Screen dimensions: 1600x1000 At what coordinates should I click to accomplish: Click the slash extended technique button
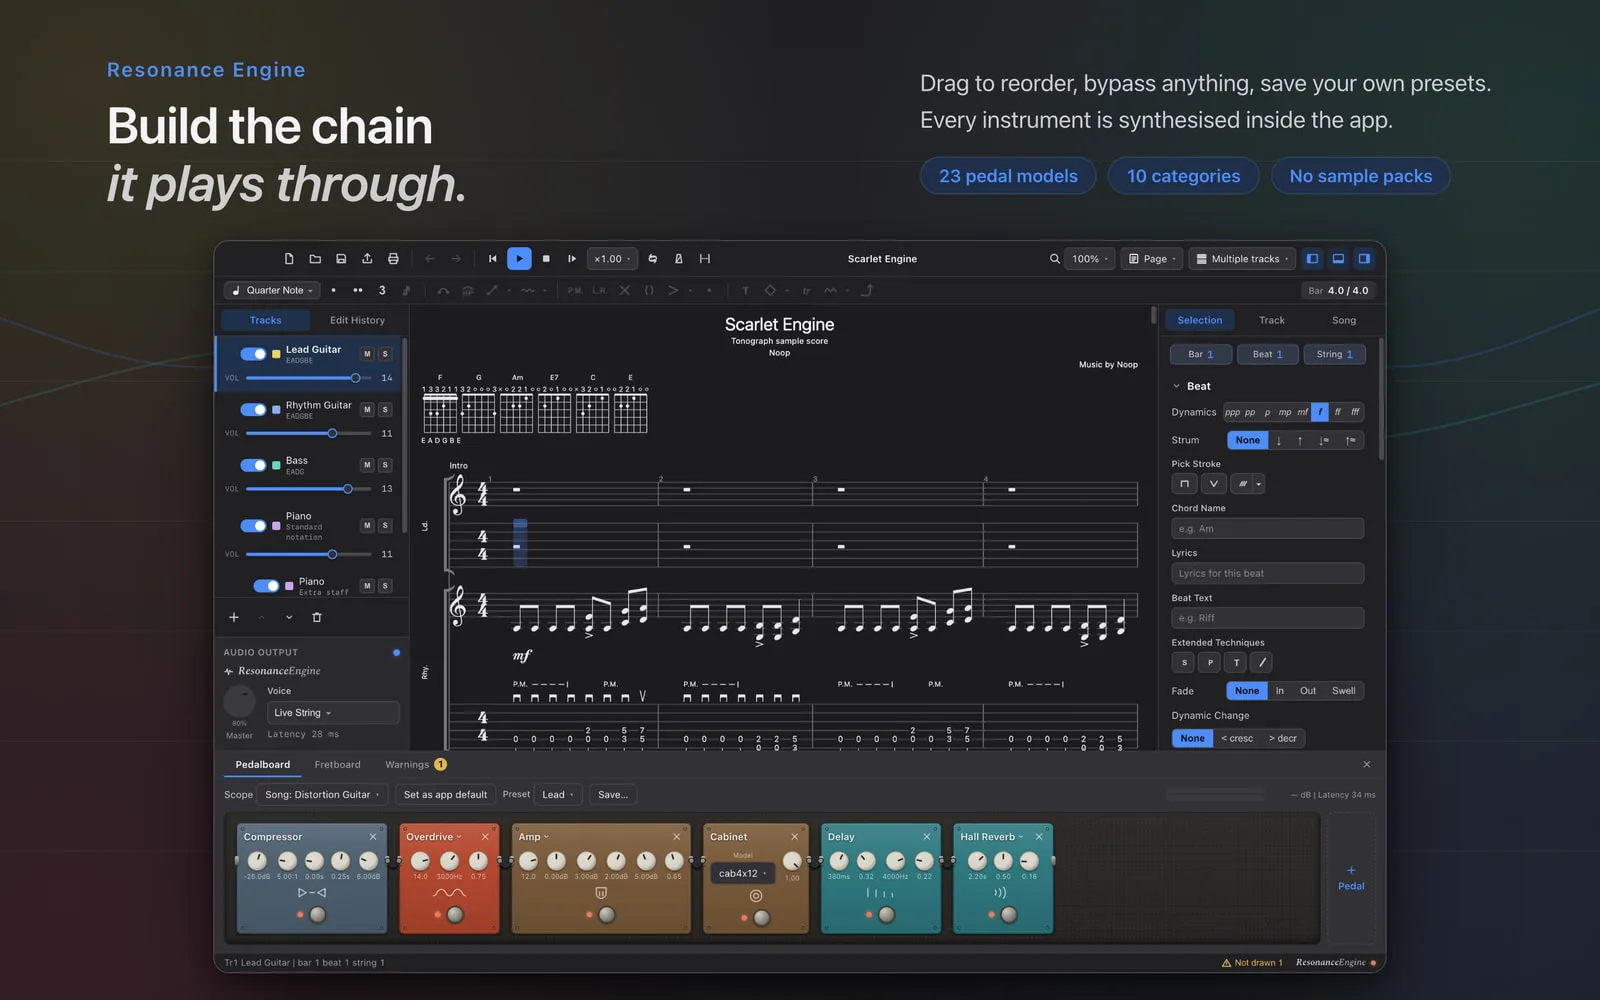1262,663
